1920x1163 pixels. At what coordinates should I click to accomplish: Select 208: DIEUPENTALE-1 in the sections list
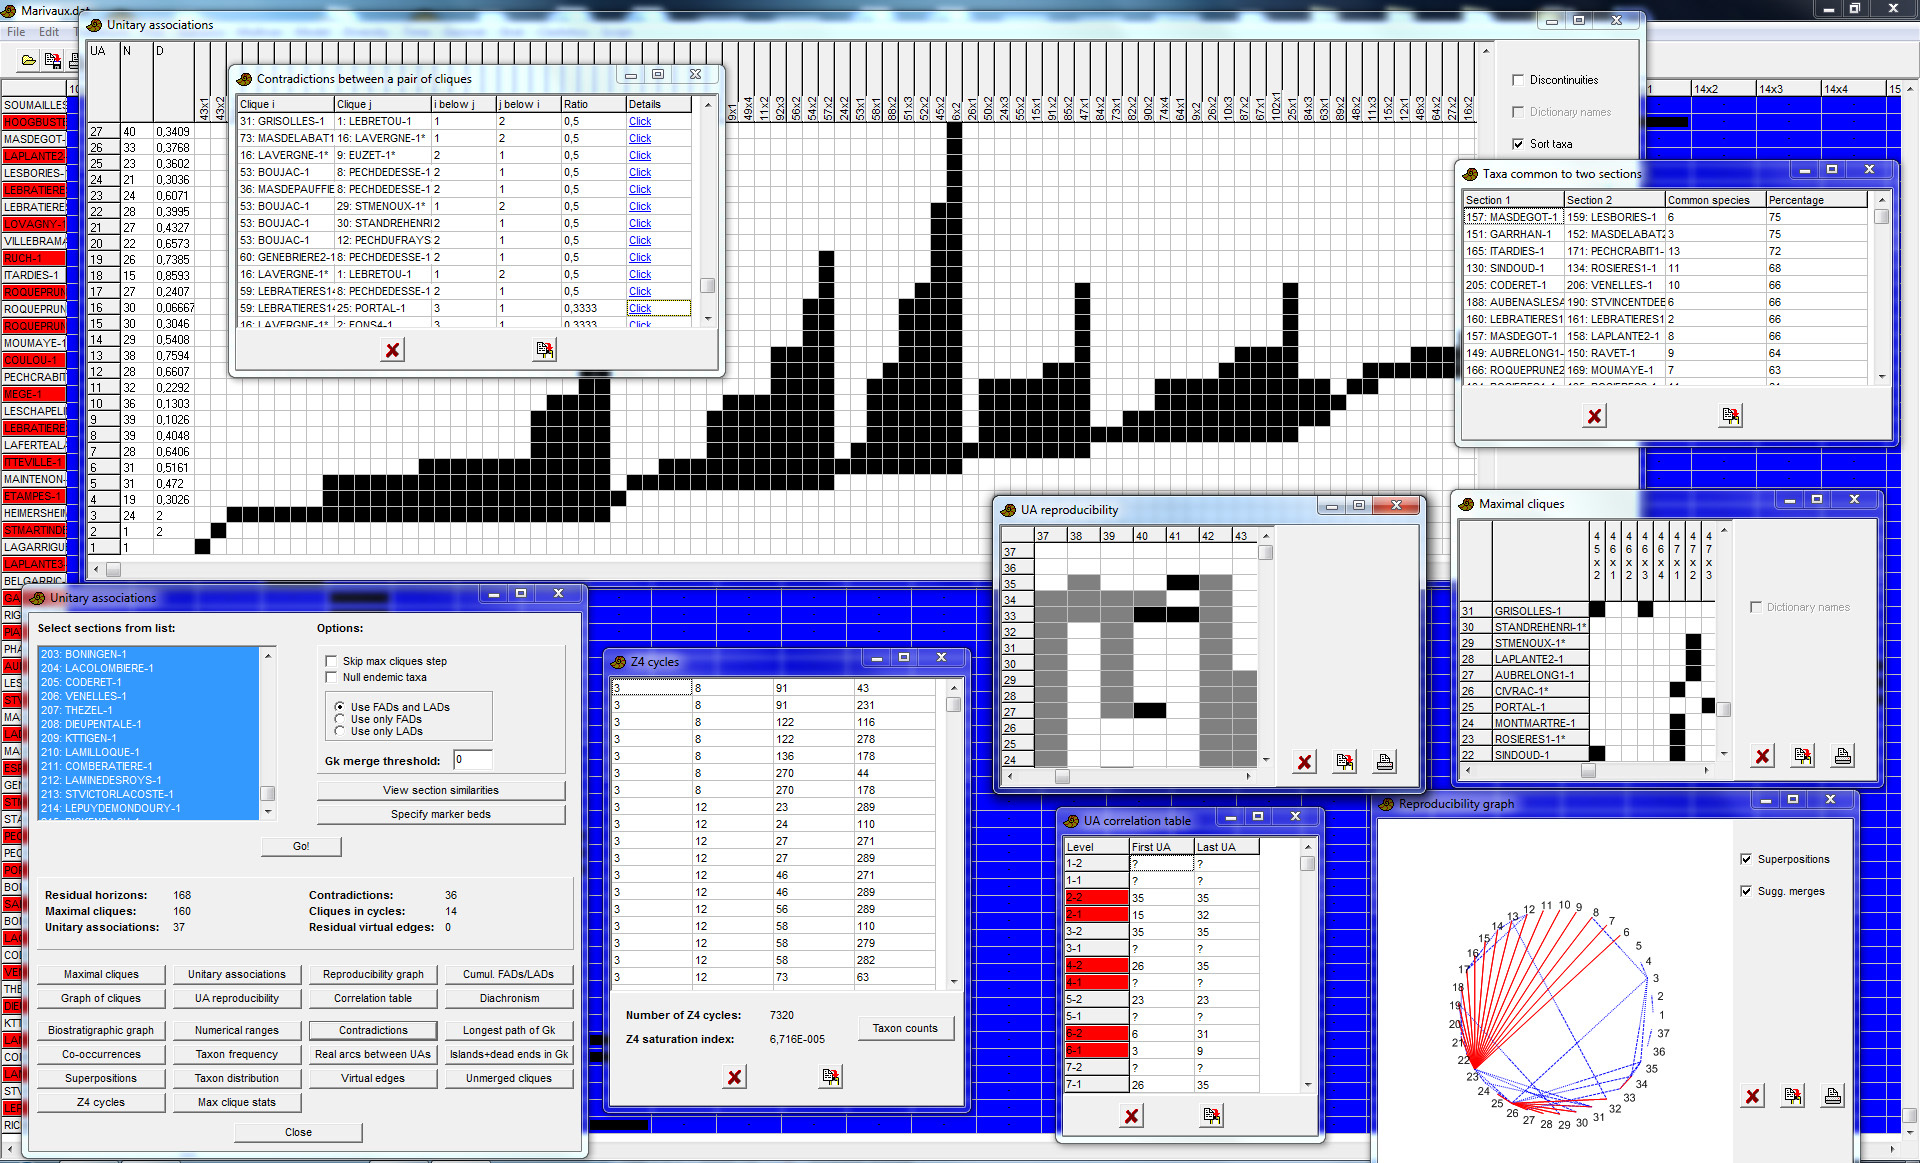[148, 724]
